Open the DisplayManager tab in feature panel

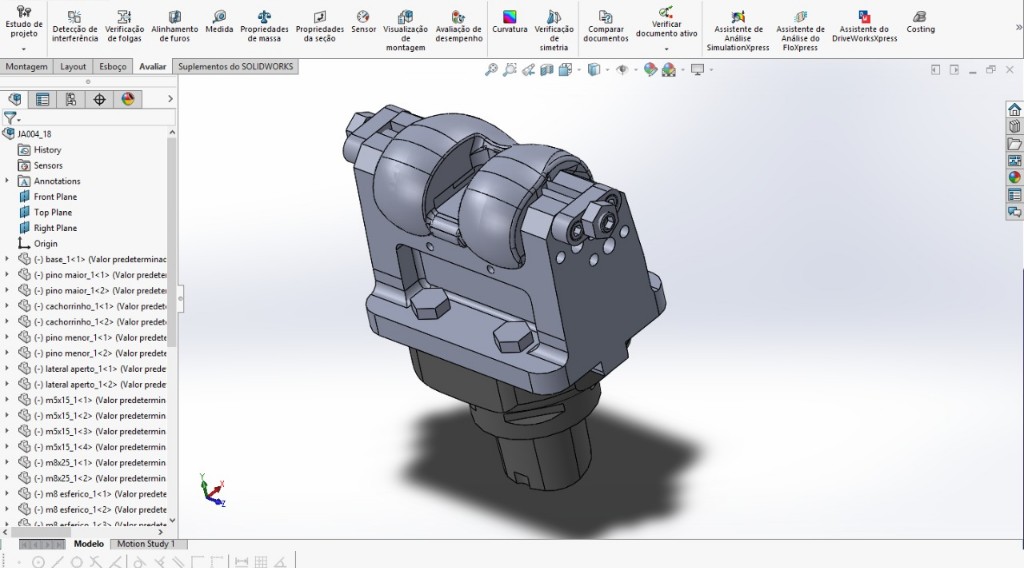(127, 99)
